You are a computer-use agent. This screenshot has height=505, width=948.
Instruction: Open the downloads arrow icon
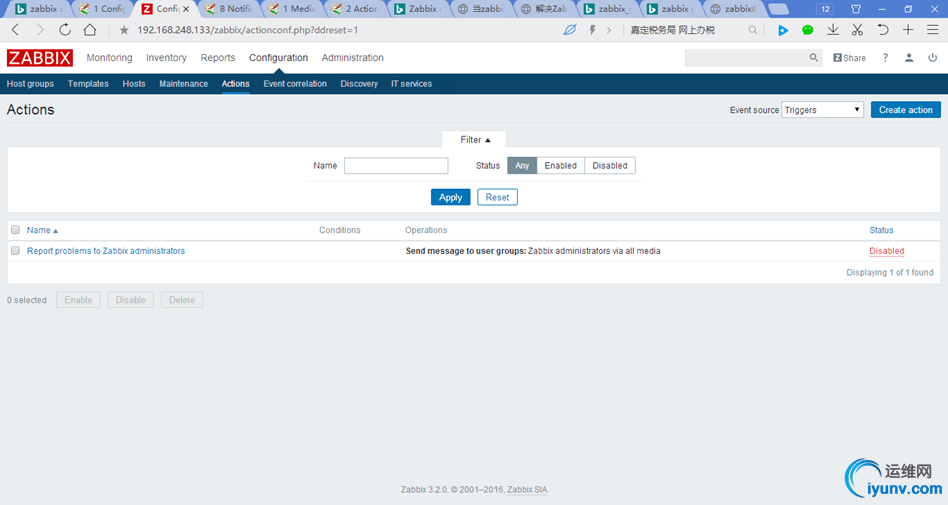[x=833, y=30]
